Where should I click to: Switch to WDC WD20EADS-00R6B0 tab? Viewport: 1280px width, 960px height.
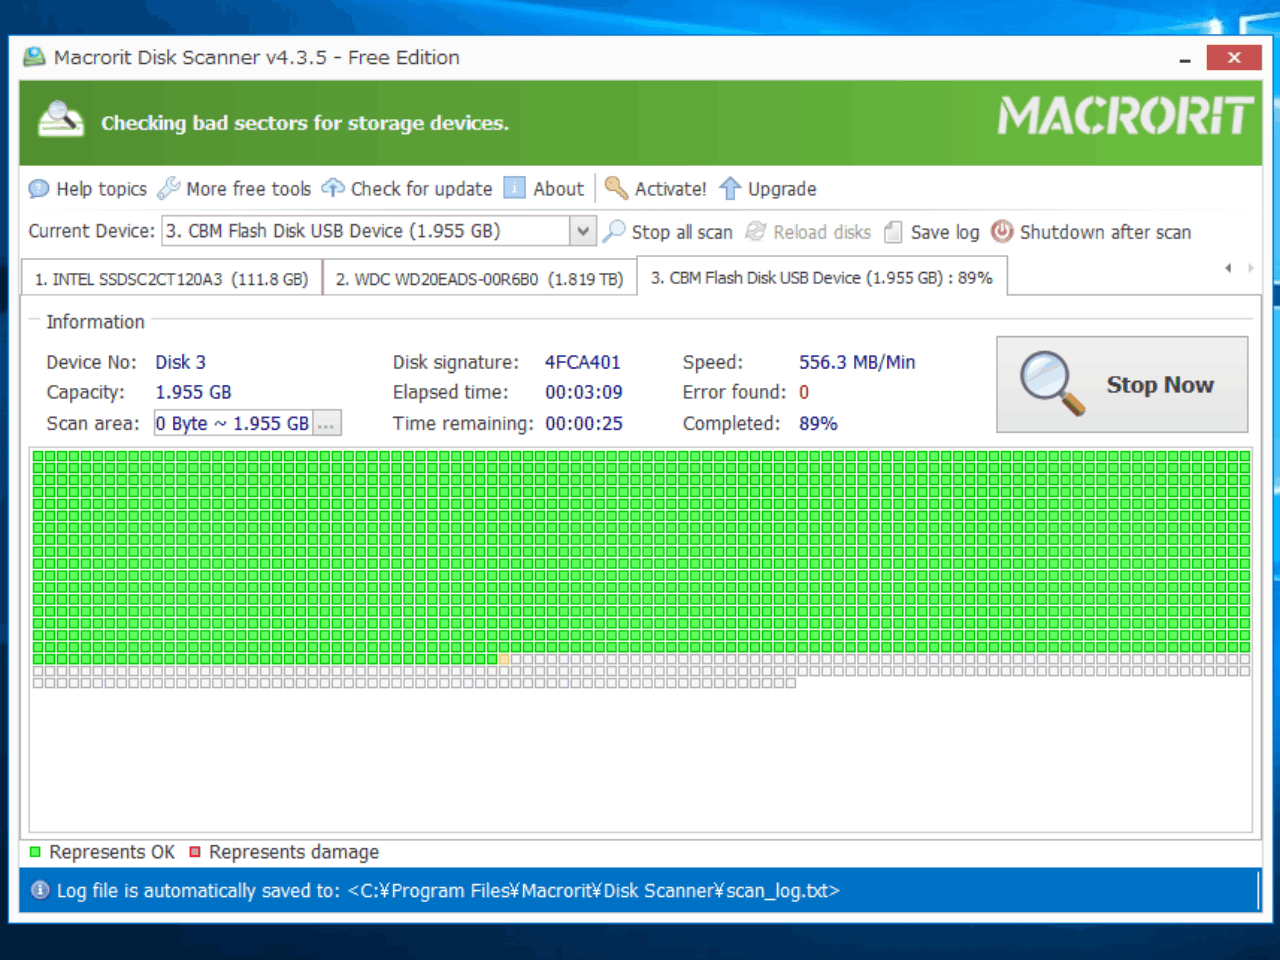(x=479, y=279)
